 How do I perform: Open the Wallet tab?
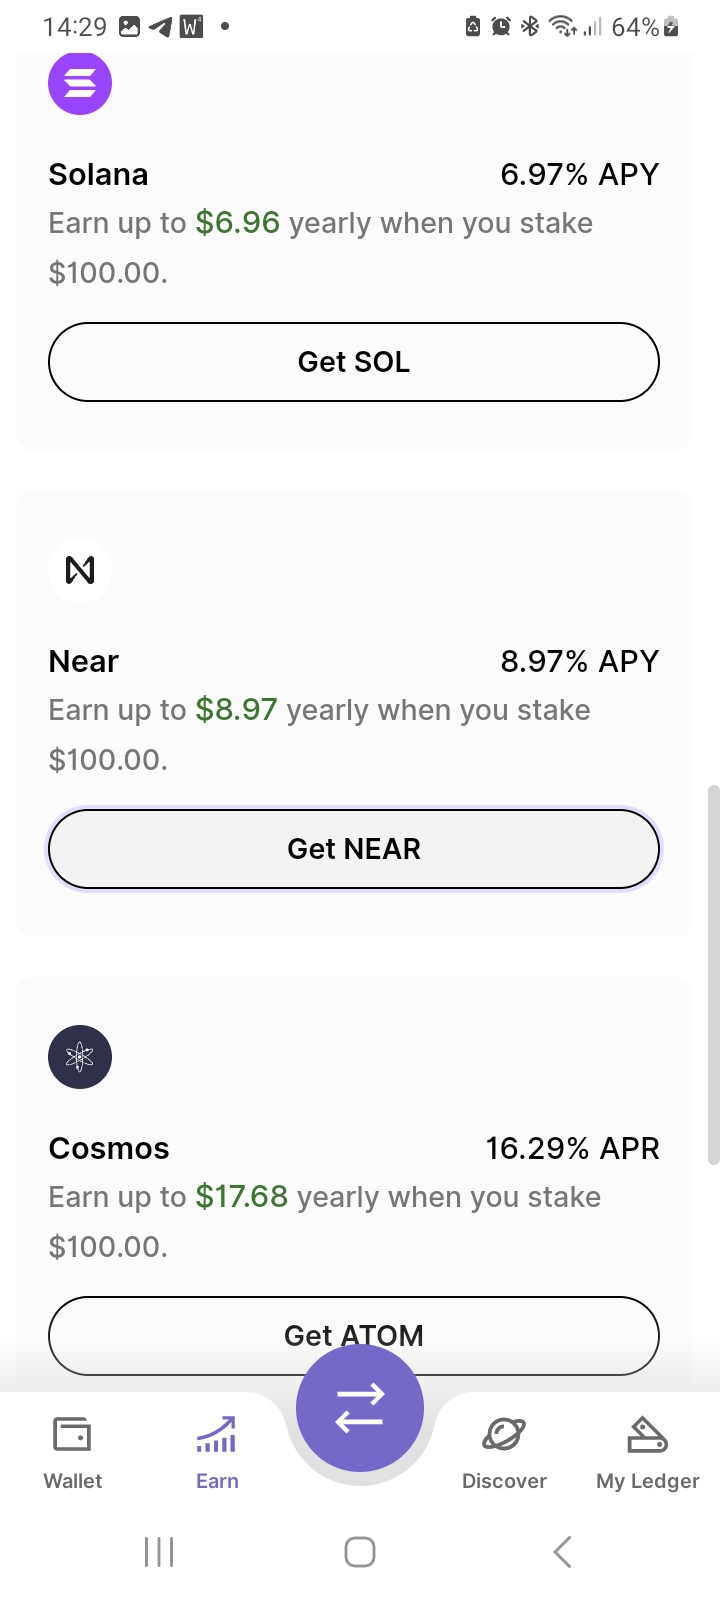pos(73,1452)
